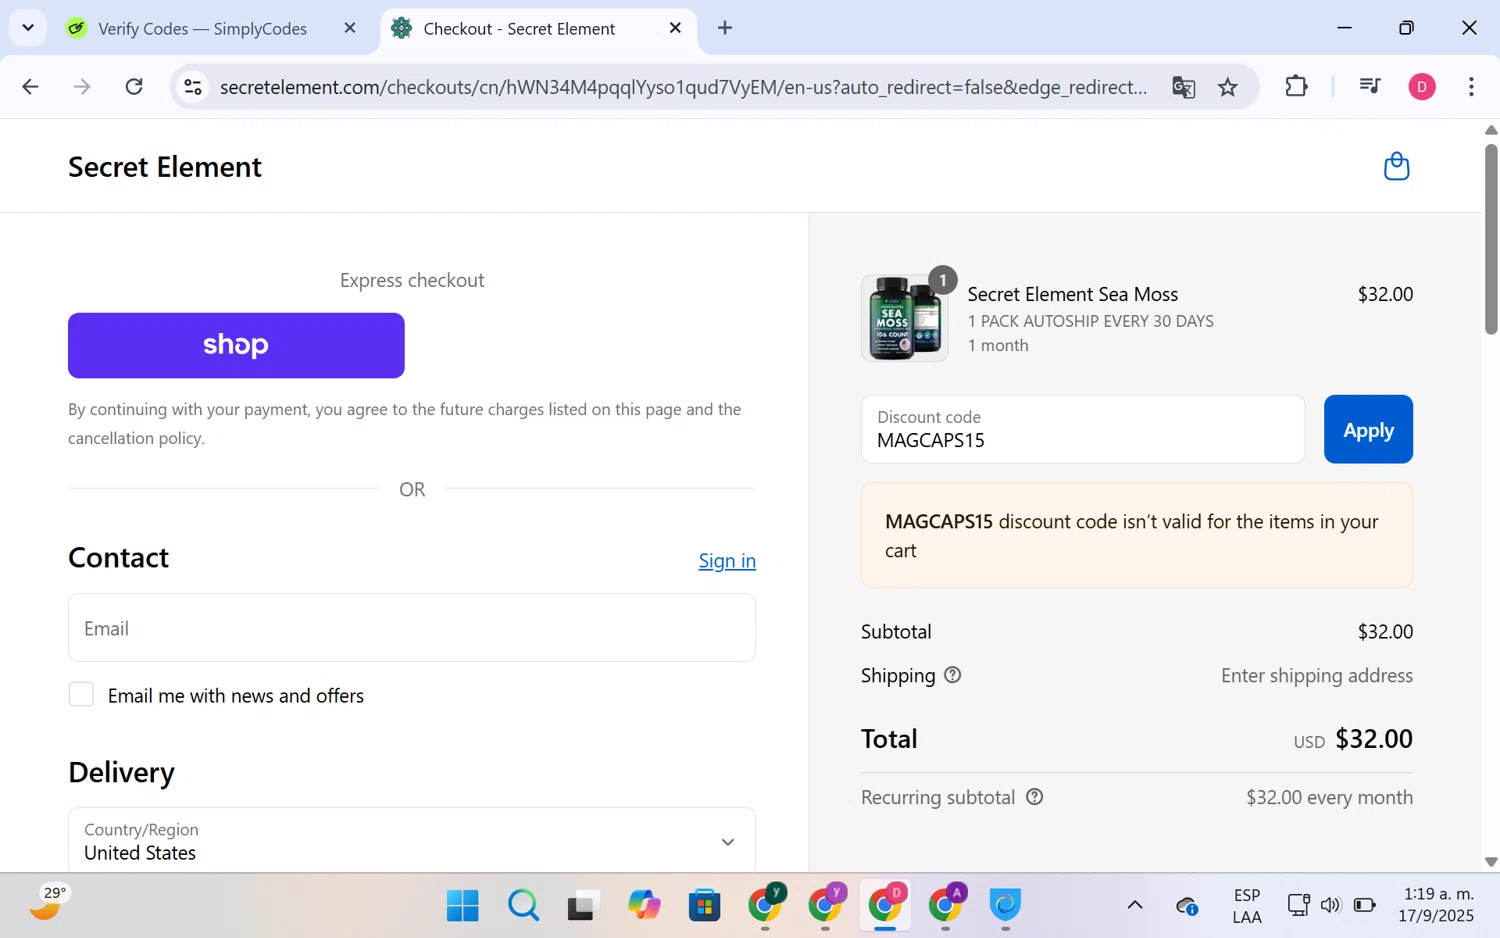1500x938 pixels.
Task: Open the clock showing 1:19 a. m.
Action: 1437,905
